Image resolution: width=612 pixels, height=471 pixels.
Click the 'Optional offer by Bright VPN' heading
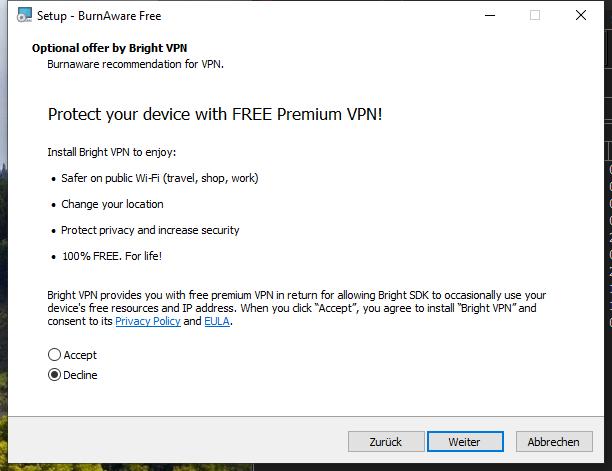pyautogui.click(x=110, y=48)
